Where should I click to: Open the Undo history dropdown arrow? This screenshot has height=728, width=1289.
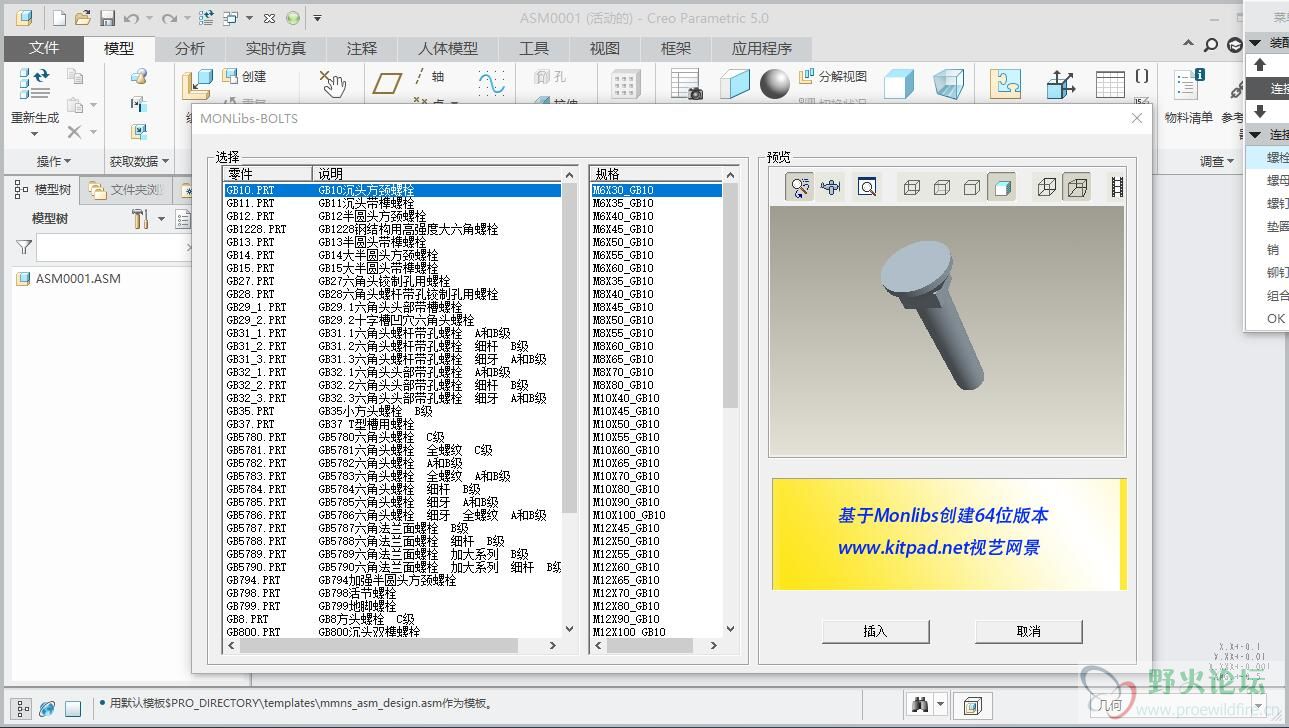click(149, 18)
